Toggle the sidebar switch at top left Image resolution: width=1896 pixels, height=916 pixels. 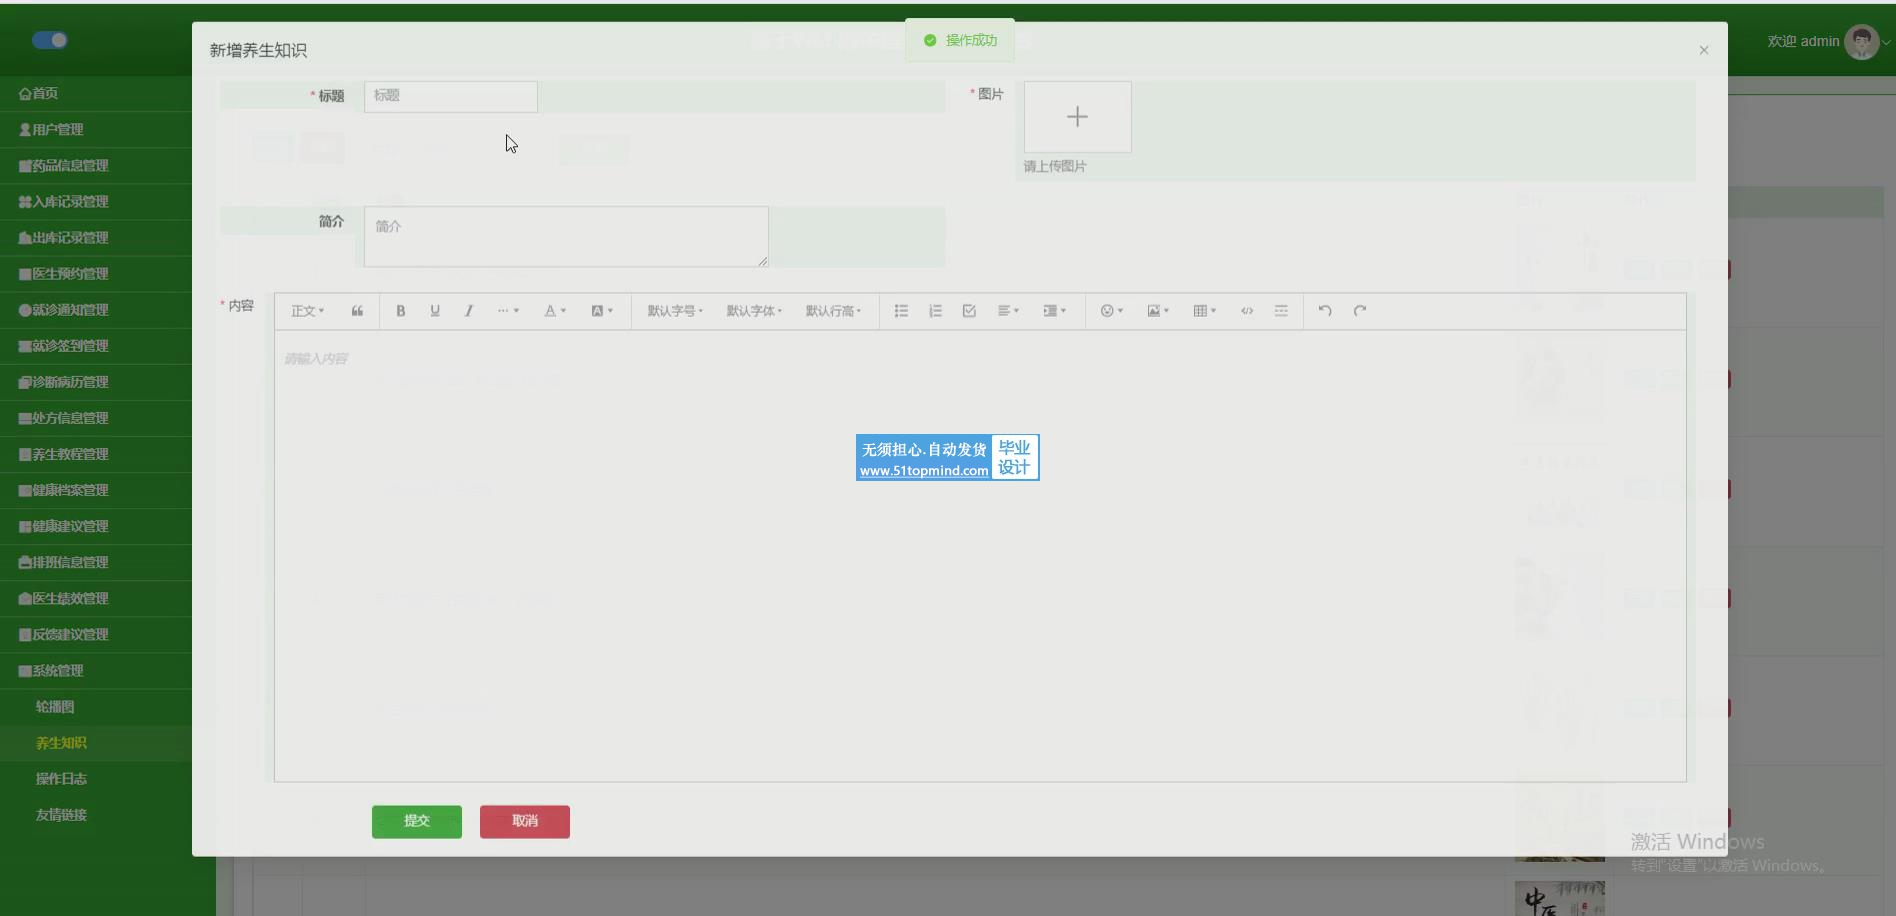[x=49, y=40]
